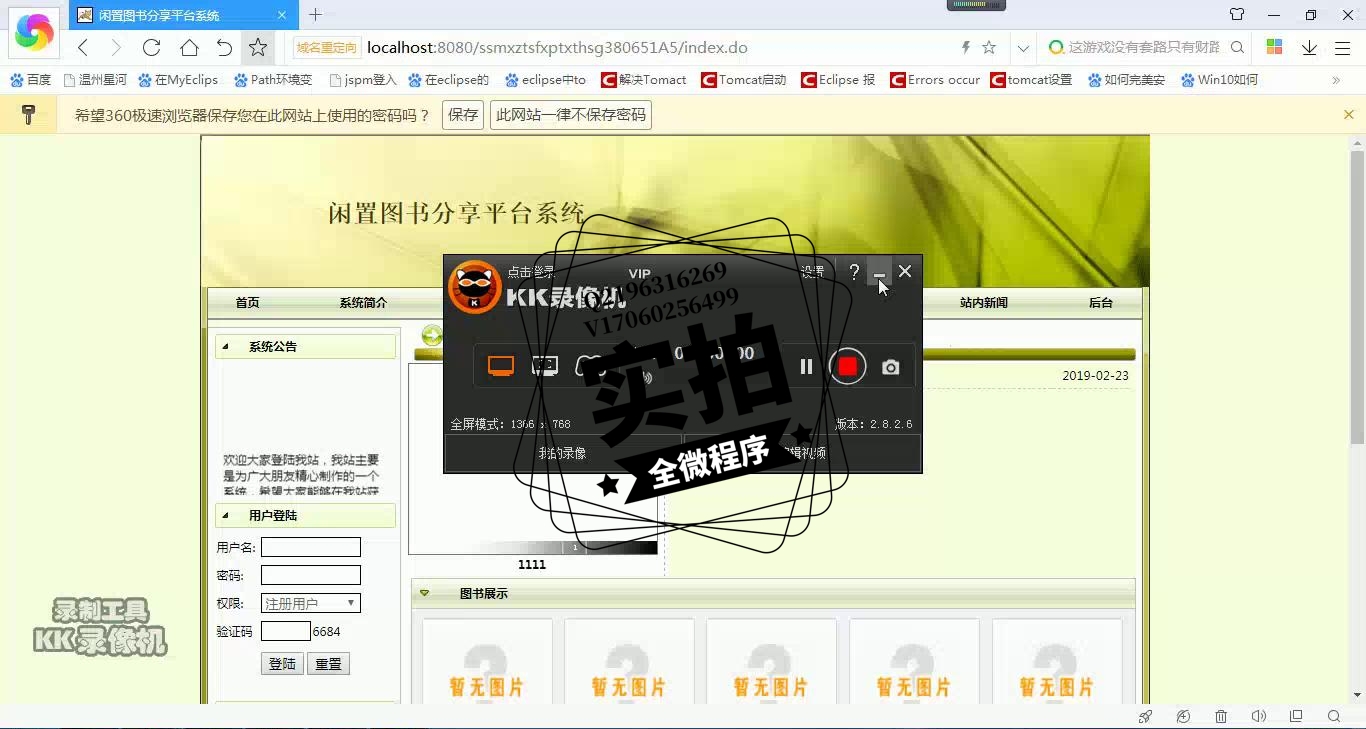The width and height of the screenshot is (1366, 729).
Task: Expand more bookmarks chevron
Action: 1336,80
